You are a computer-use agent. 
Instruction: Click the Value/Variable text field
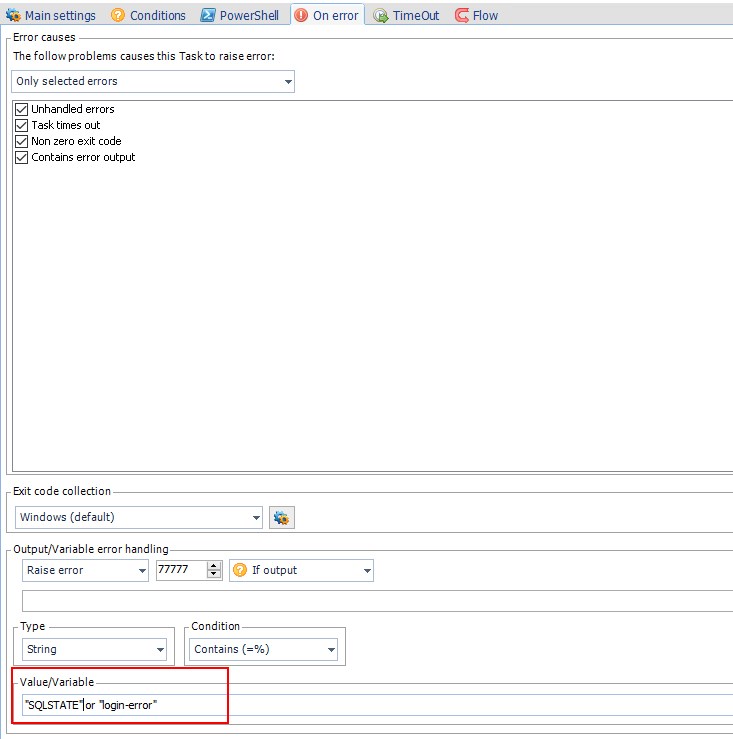coord(400,705)
